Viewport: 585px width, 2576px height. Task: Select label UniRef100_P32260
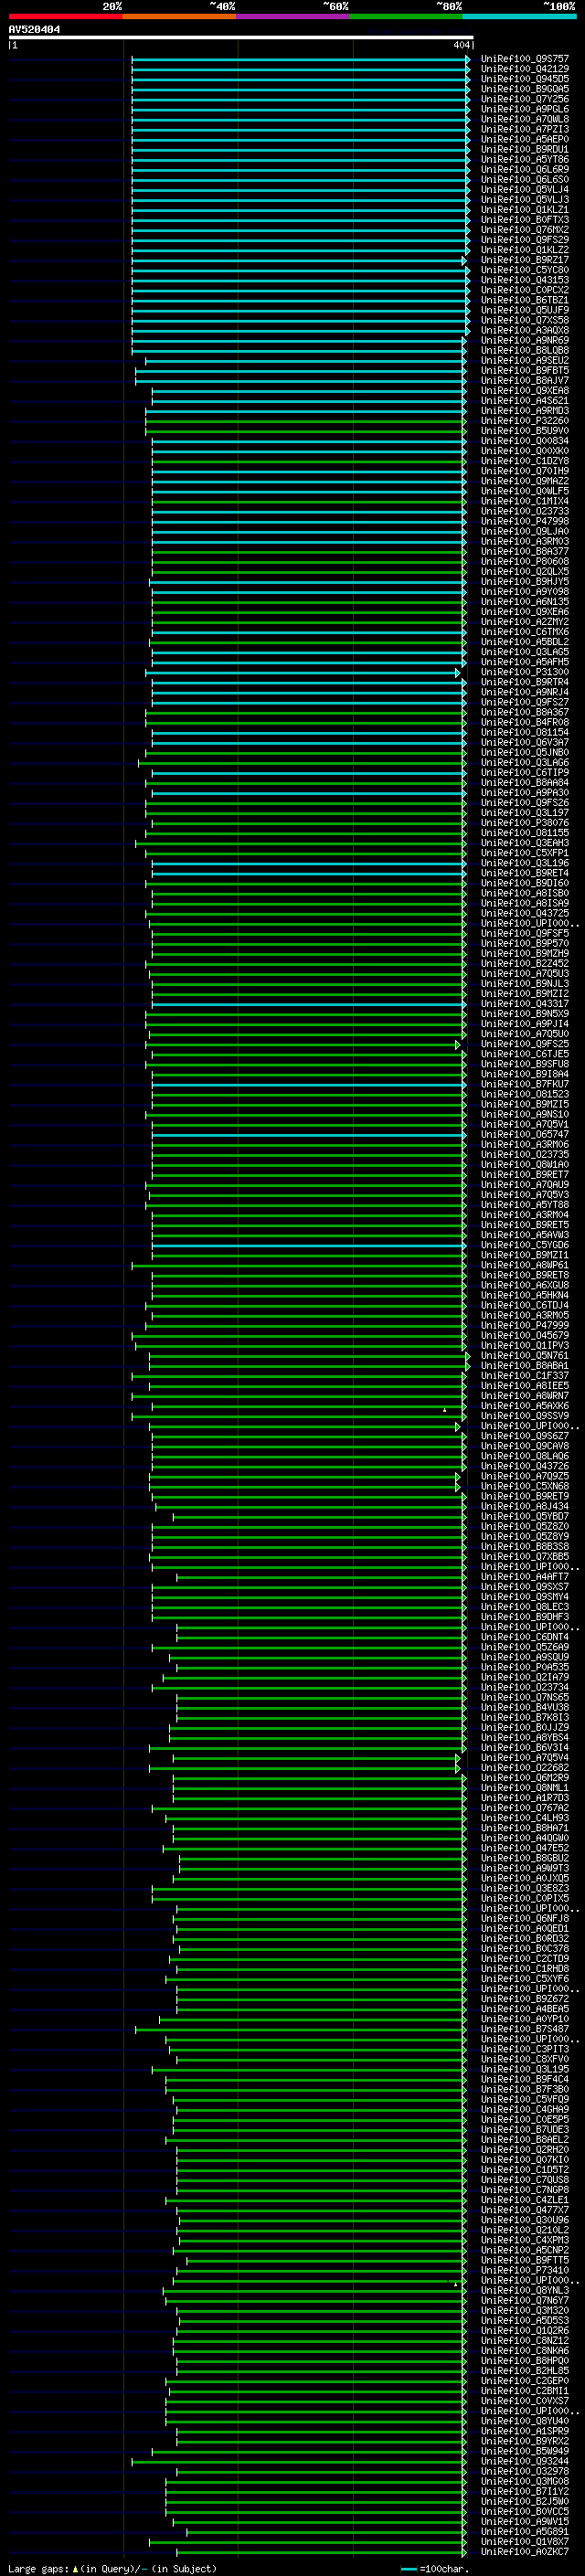[524, 421]
